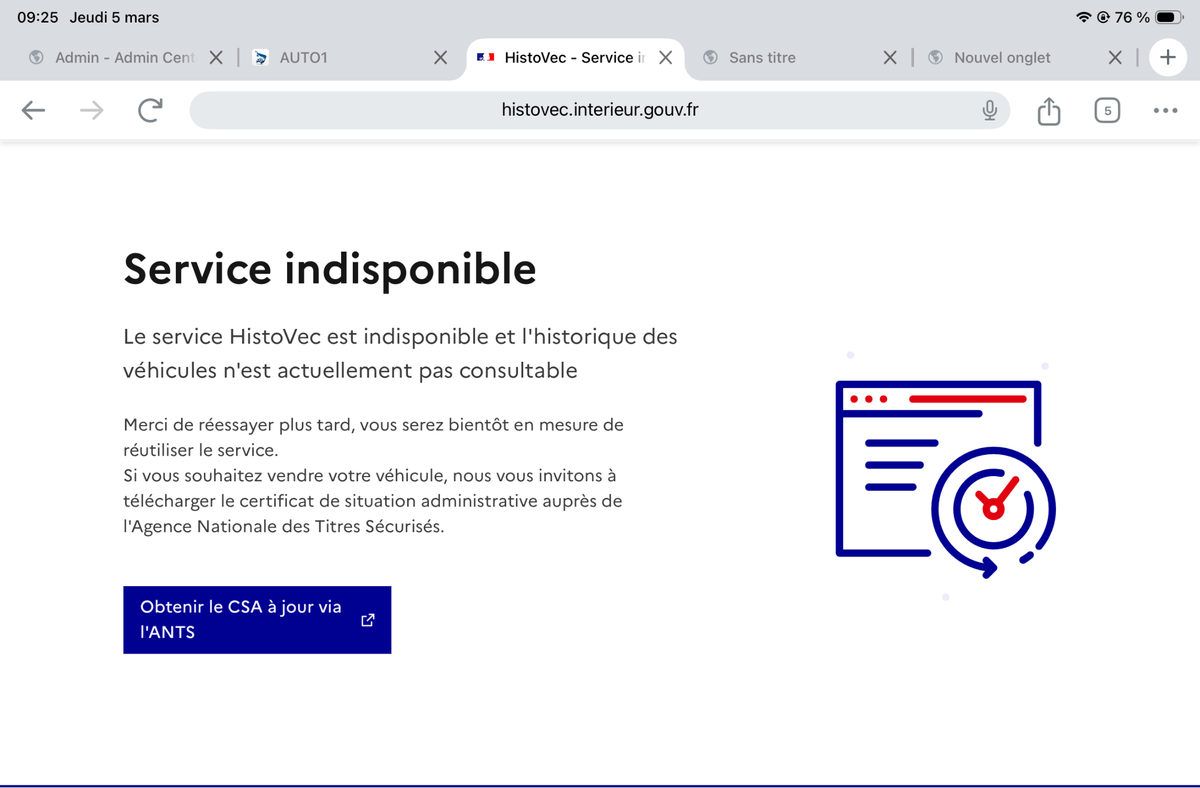Close the Admin - Admin Center tab
This screenshot has width=1200, height=788.
[216, 57]
